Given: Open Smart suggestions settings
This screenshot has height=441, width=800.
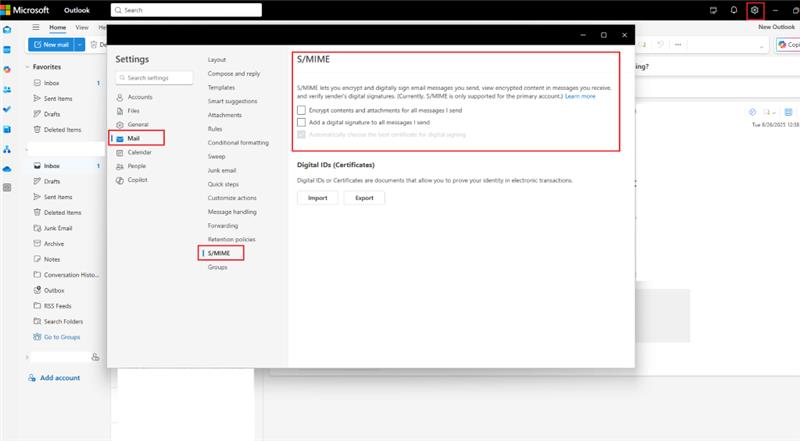Looking at the screenshot, I should (233, 101).
